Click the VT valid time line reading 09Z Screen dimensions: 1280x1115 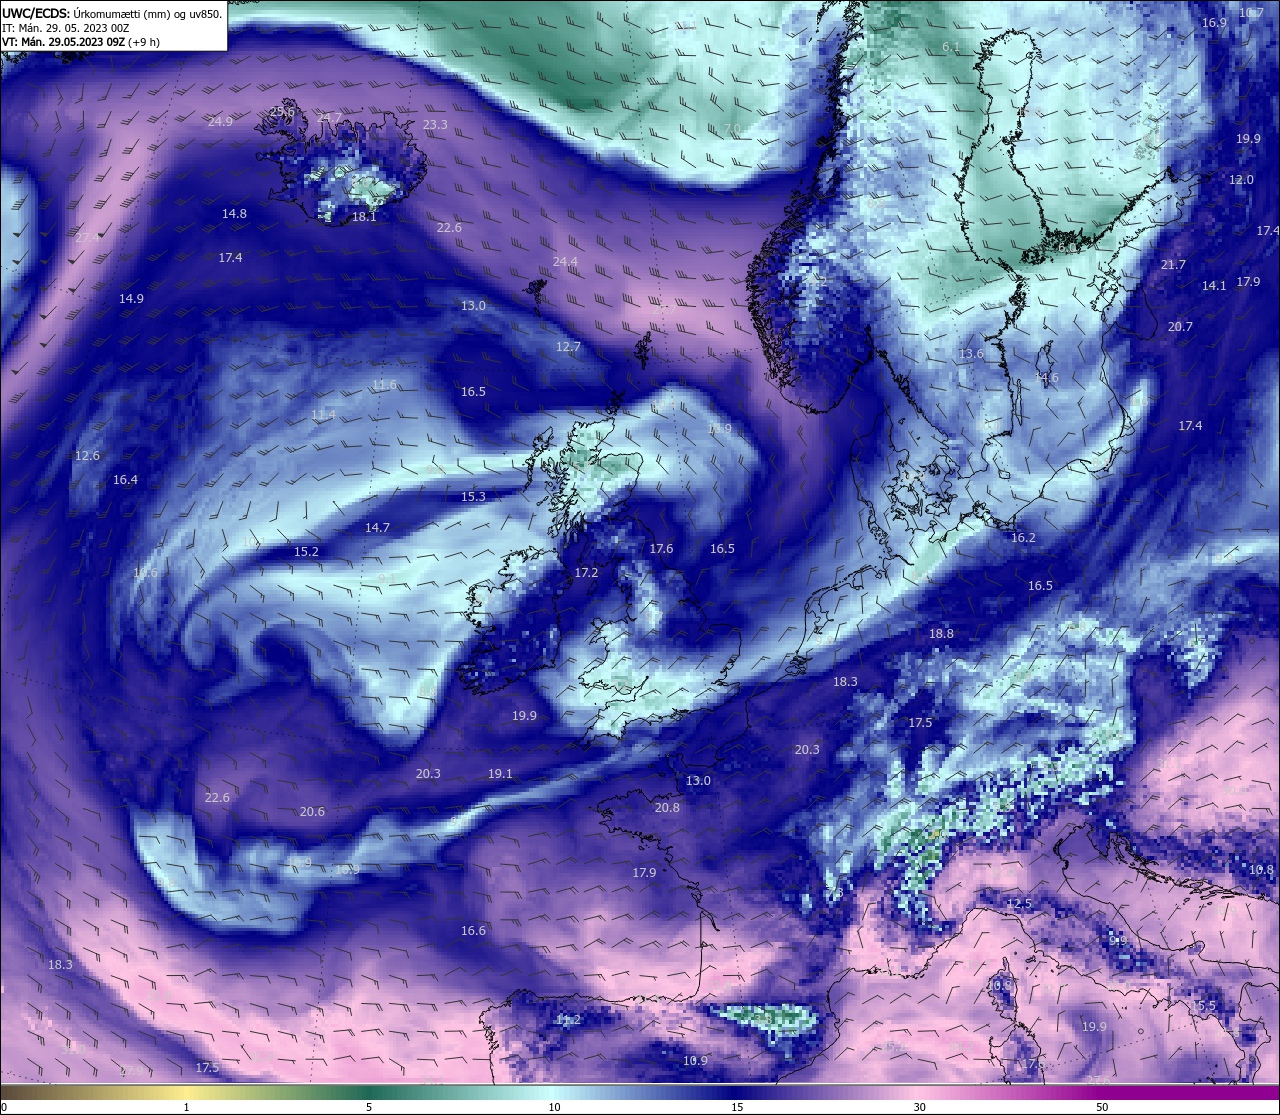[81, 42]
